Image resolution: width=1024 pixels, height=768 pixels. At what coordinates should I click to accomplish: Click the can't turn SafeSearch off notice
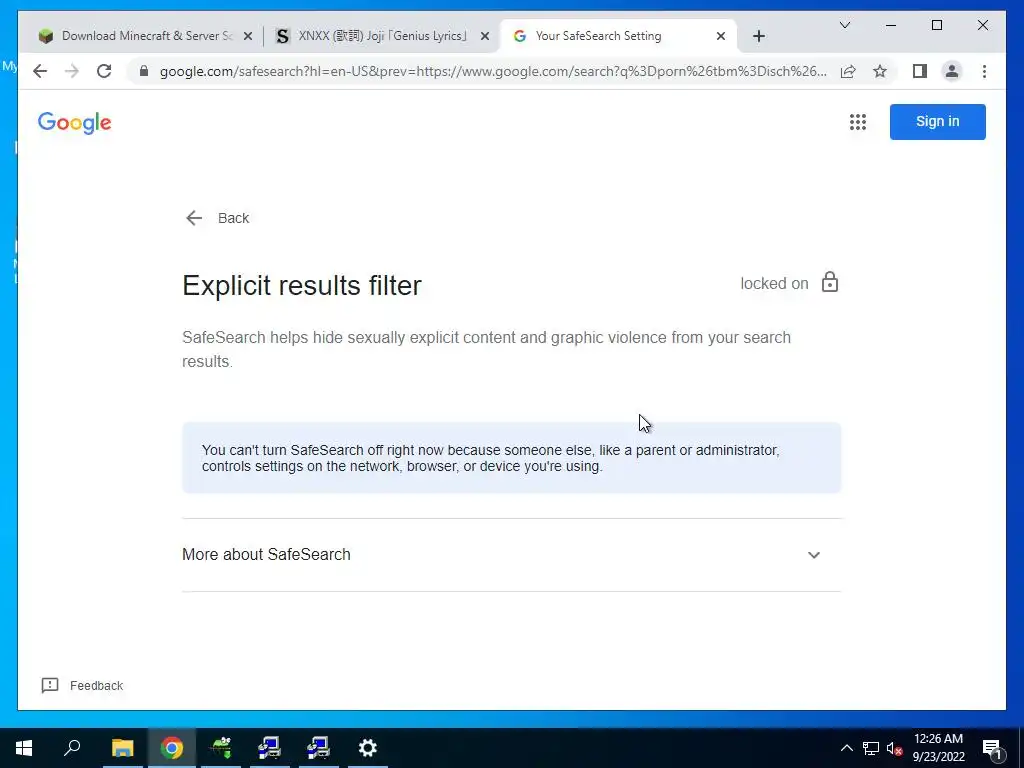511,458
